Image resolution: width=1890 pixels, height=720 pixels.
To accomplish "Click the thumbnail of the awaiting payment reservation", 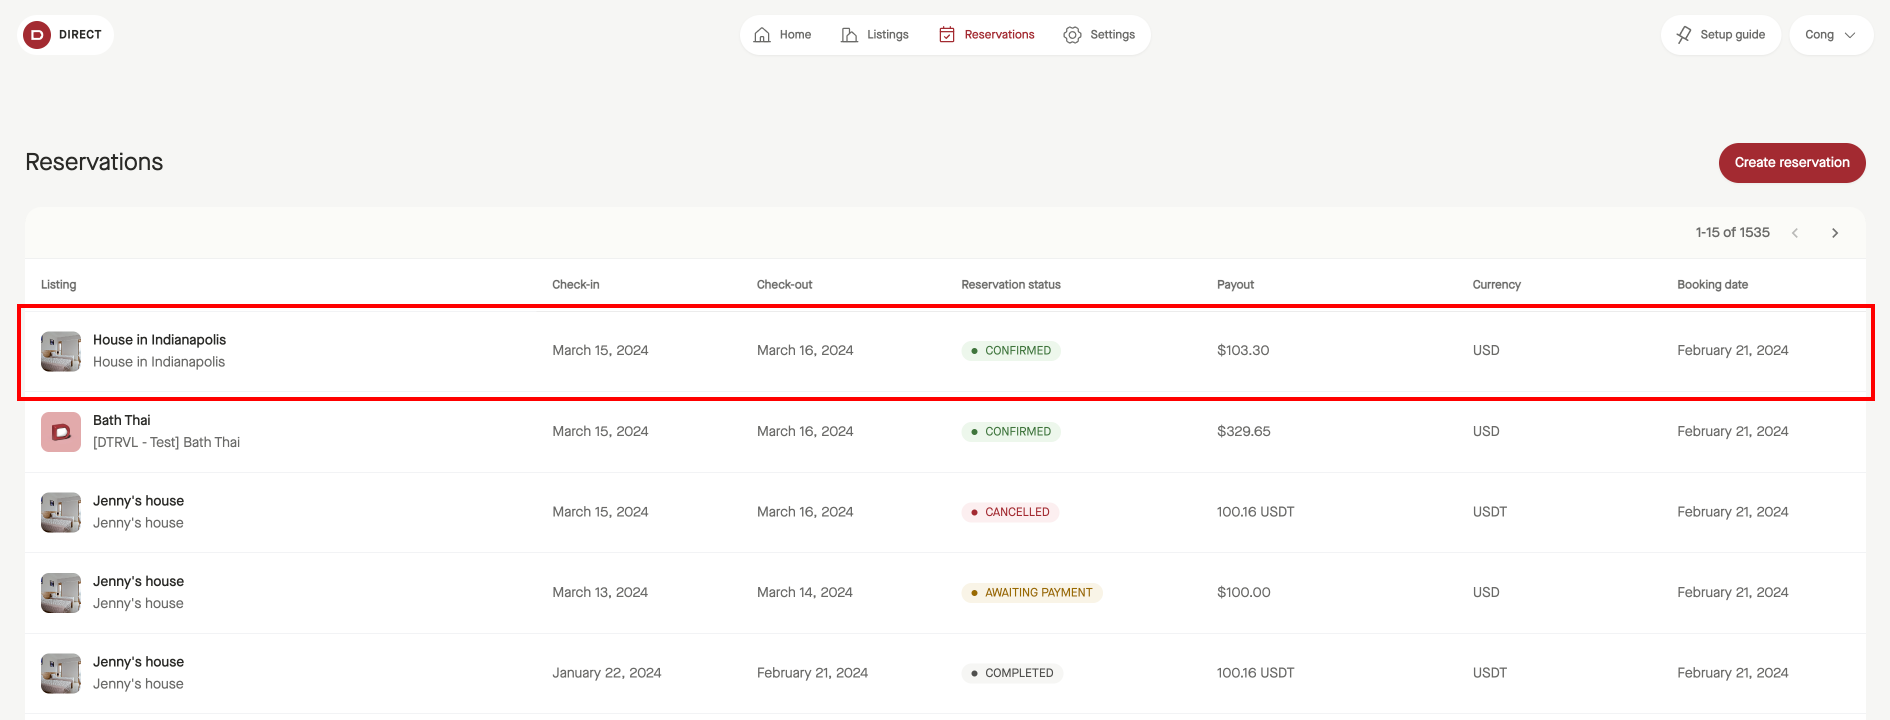I will pyautogui.click(x=61, y=593).
